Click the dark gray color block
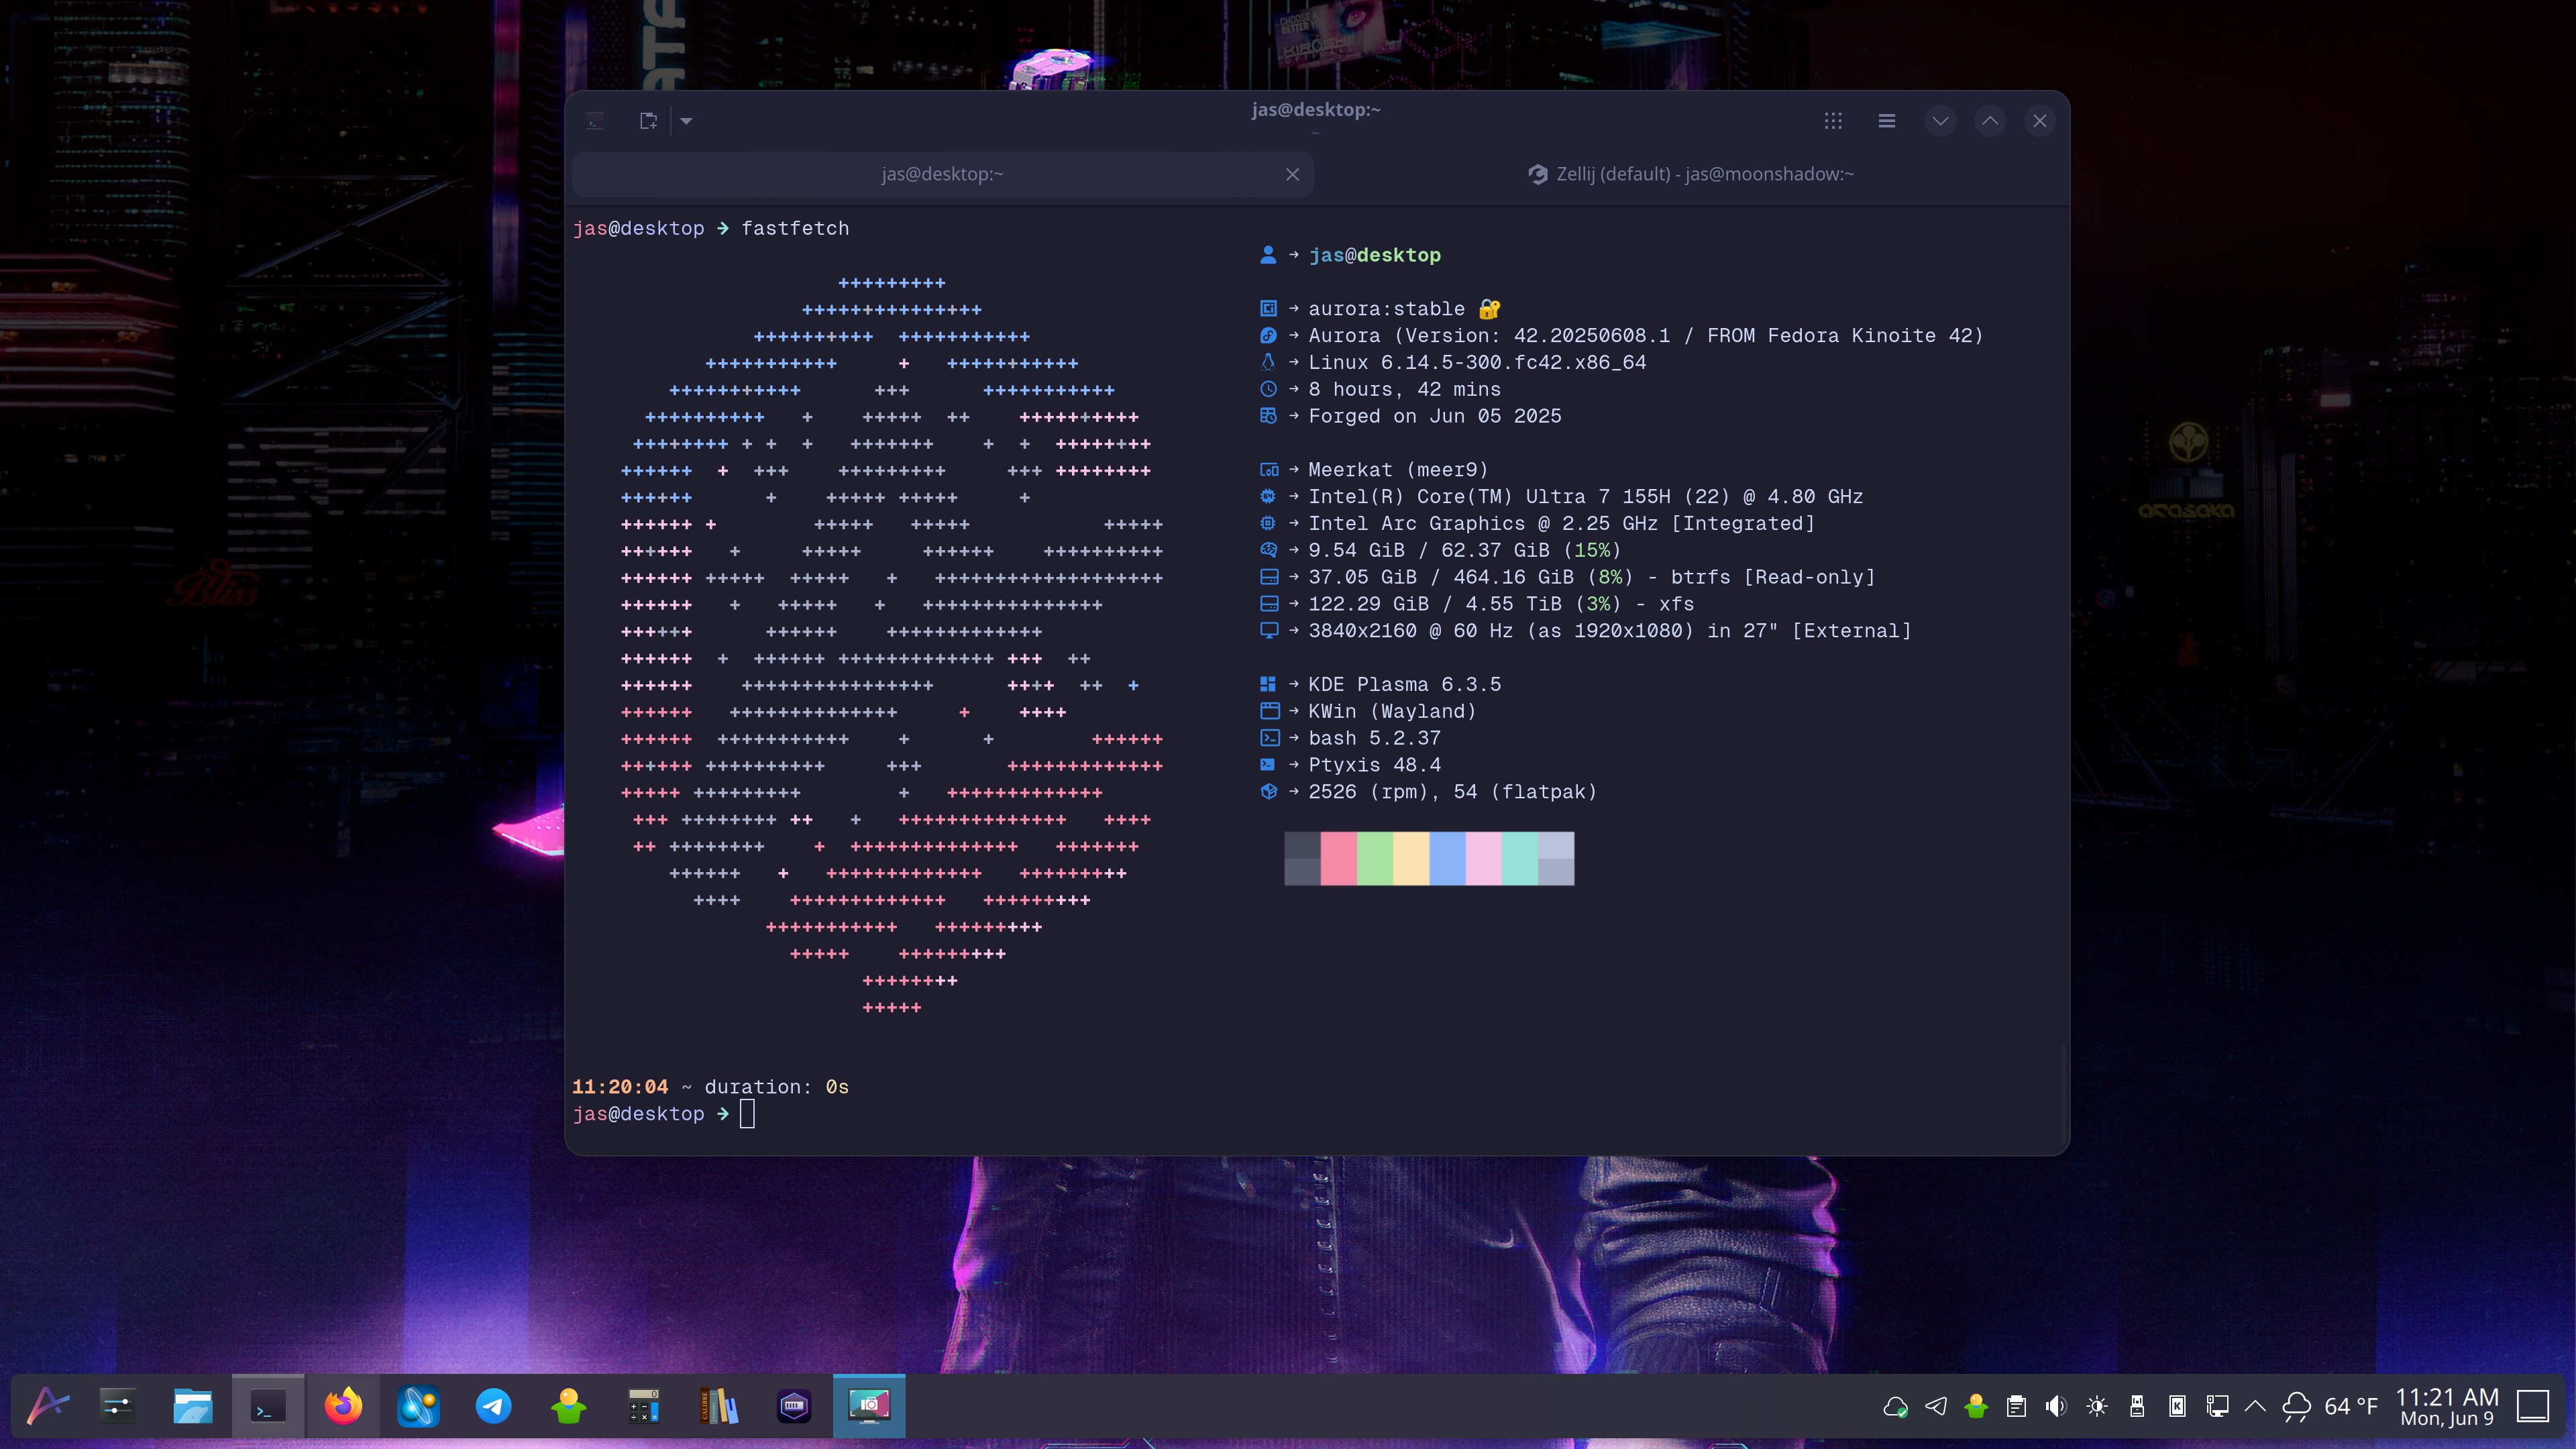This screenshot has width=2576, height=1449. tap(1302, 858)
